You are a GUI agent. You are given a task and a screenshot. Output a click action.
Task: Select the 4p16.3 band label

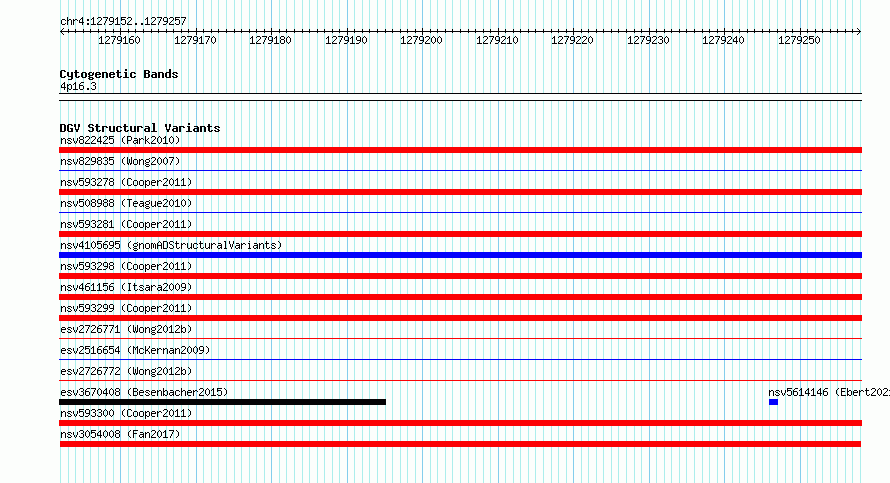click(78, 86)
